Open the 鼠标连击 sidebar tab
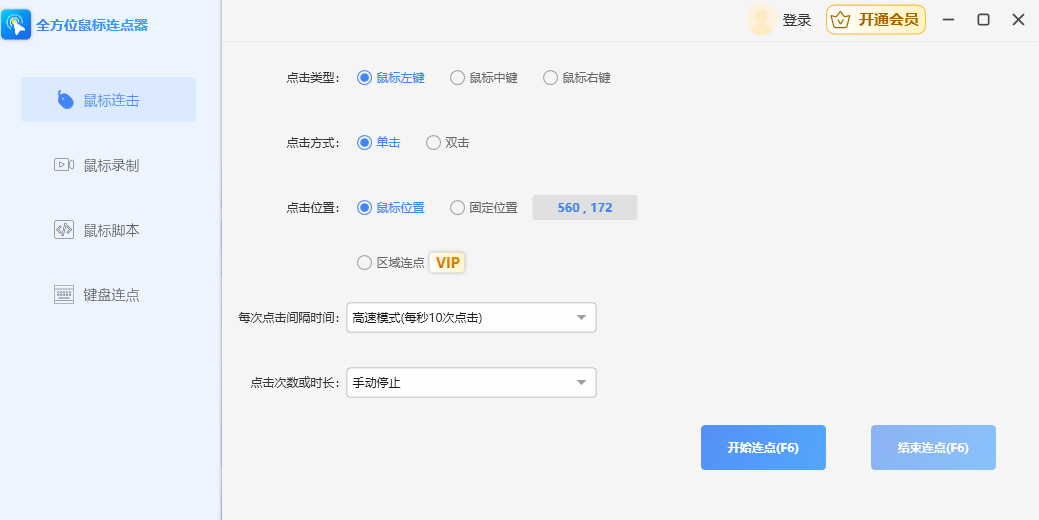 (x=109, y=100)
